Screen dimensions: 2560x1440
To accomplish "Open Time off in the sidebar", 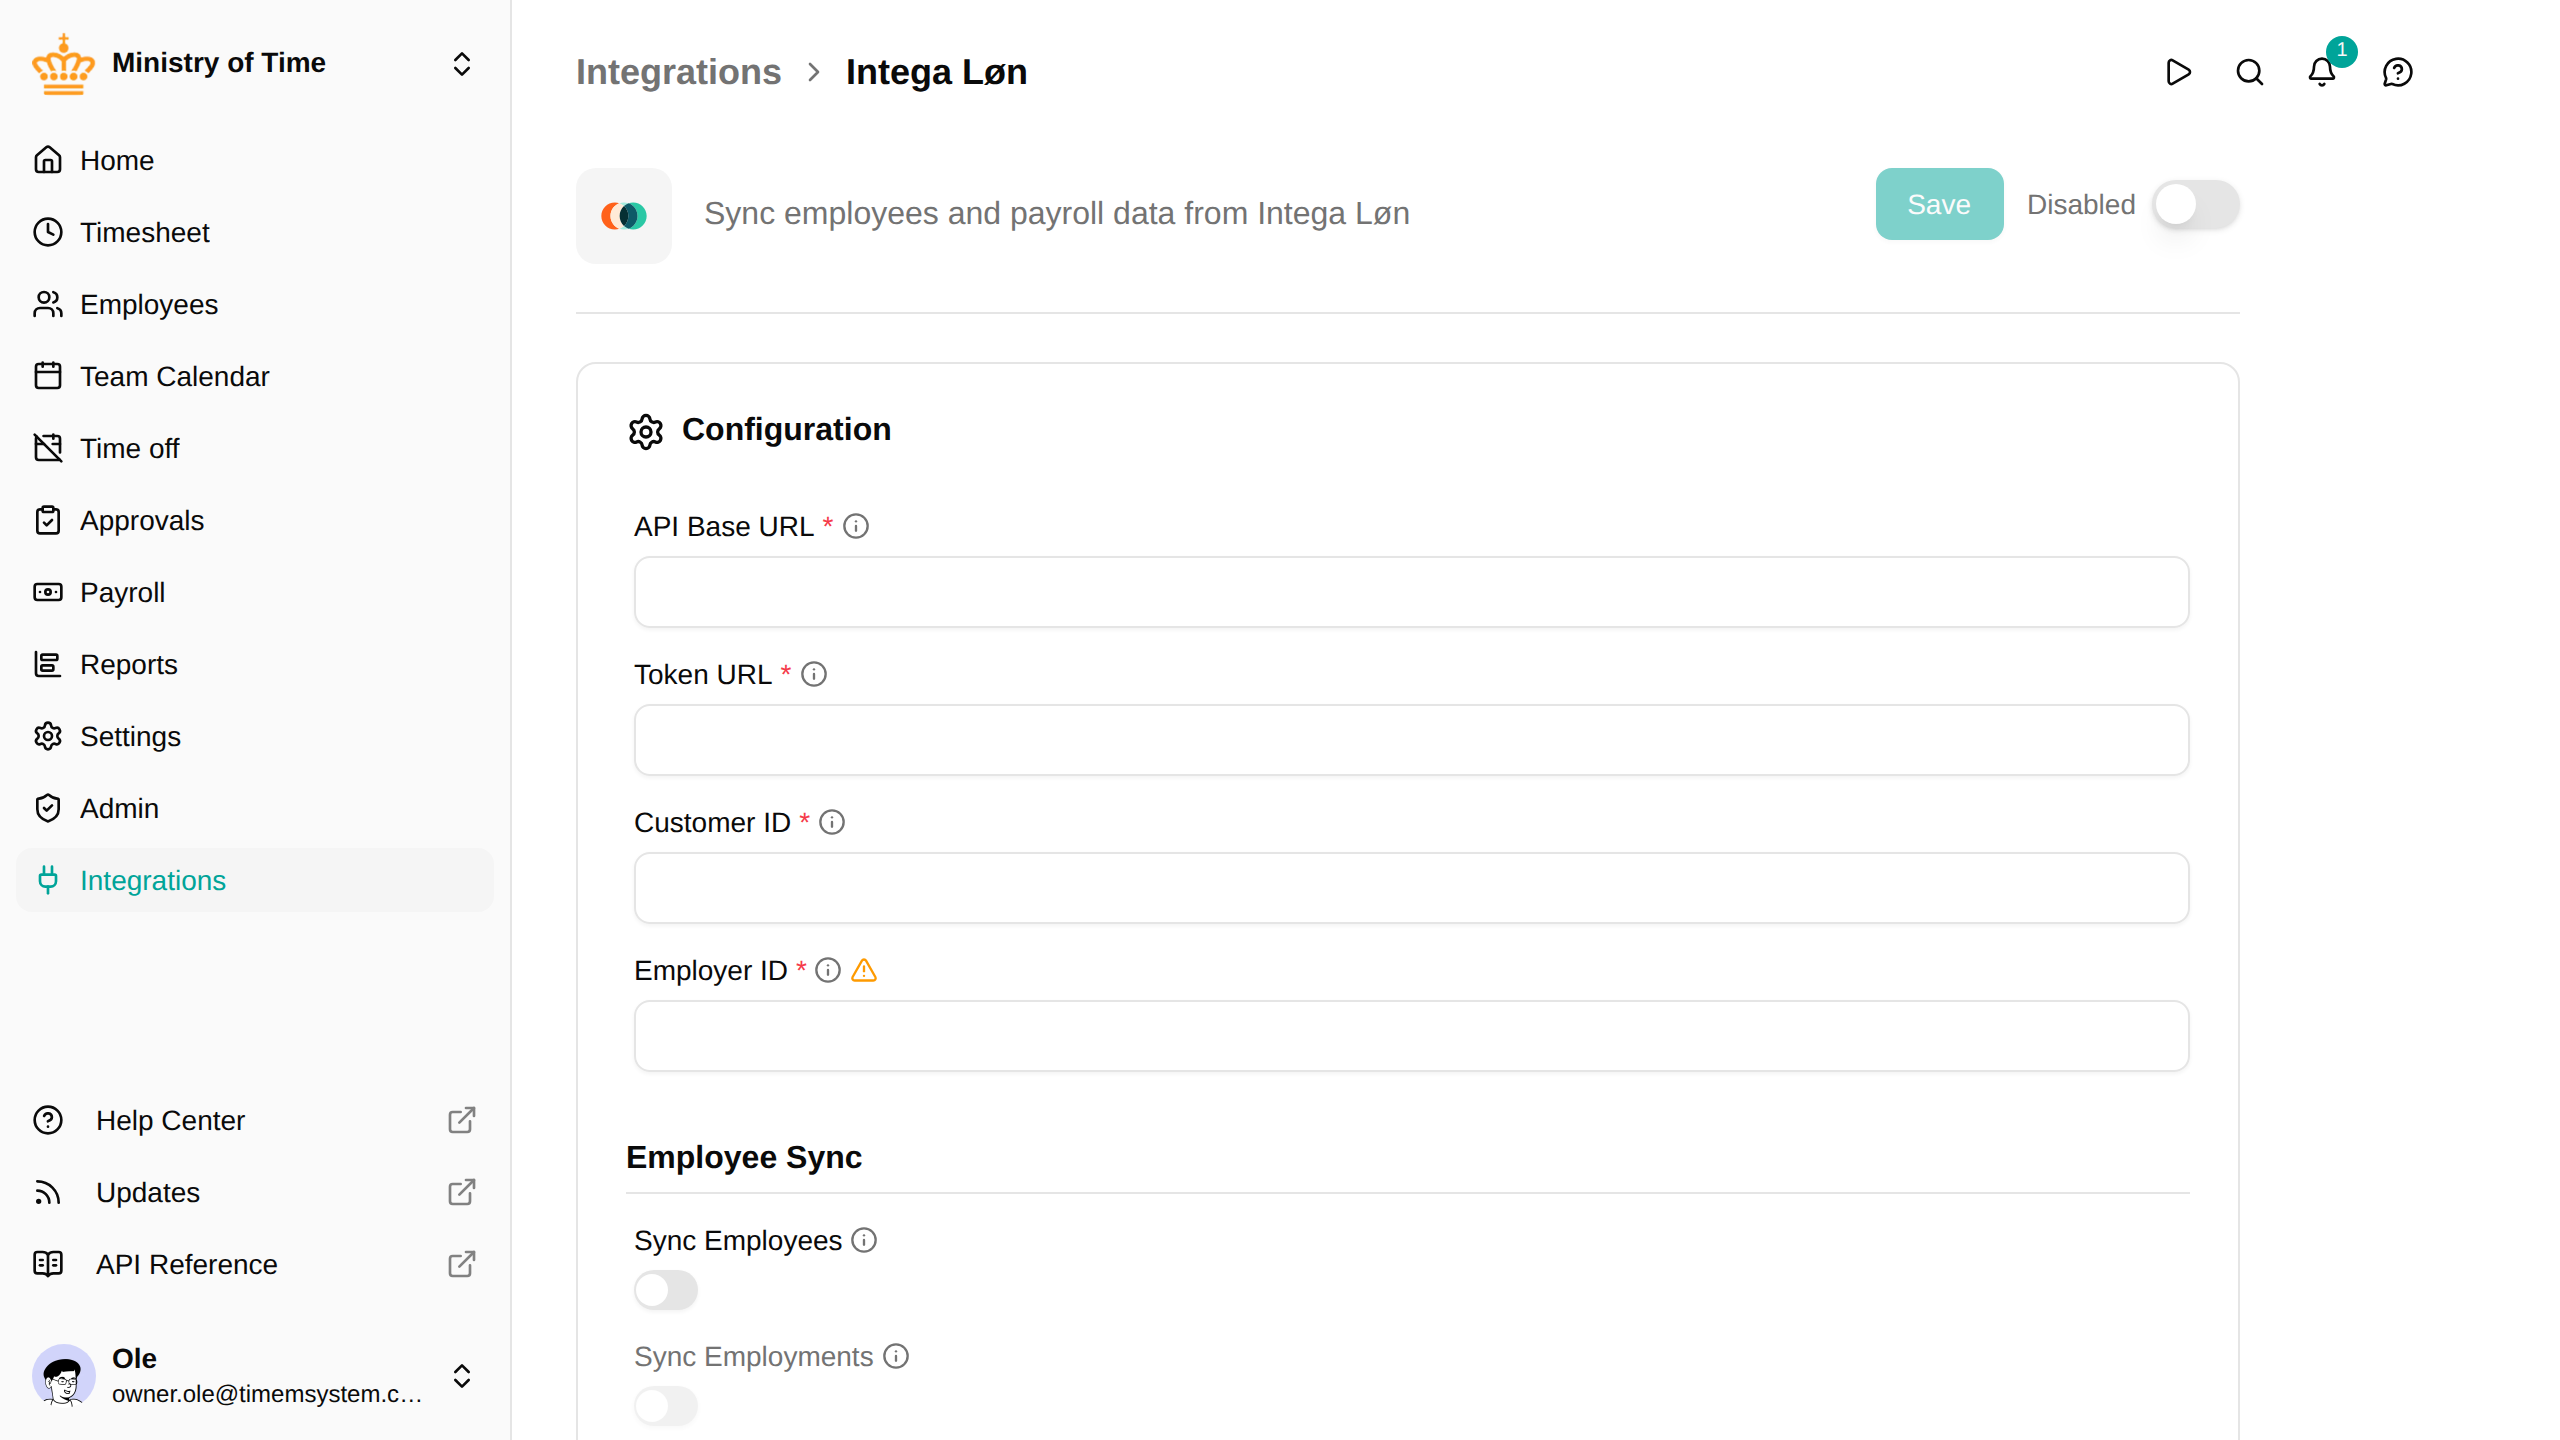I will point(255,448).
